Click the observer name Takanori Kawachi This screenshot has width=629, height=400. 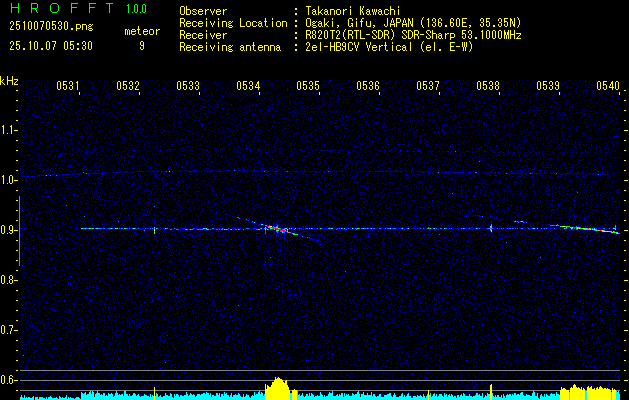click(353, 11)
